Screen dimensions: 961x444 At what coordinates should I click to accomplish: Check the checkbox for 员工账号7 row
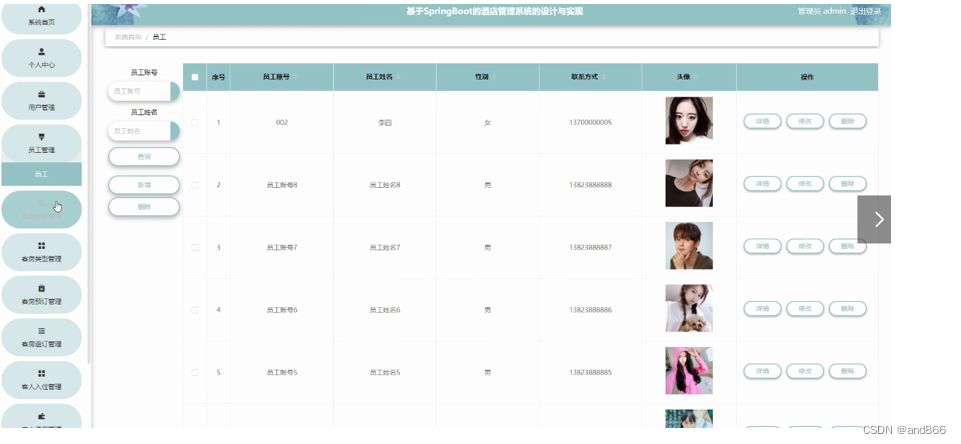[x=195, y=248]
